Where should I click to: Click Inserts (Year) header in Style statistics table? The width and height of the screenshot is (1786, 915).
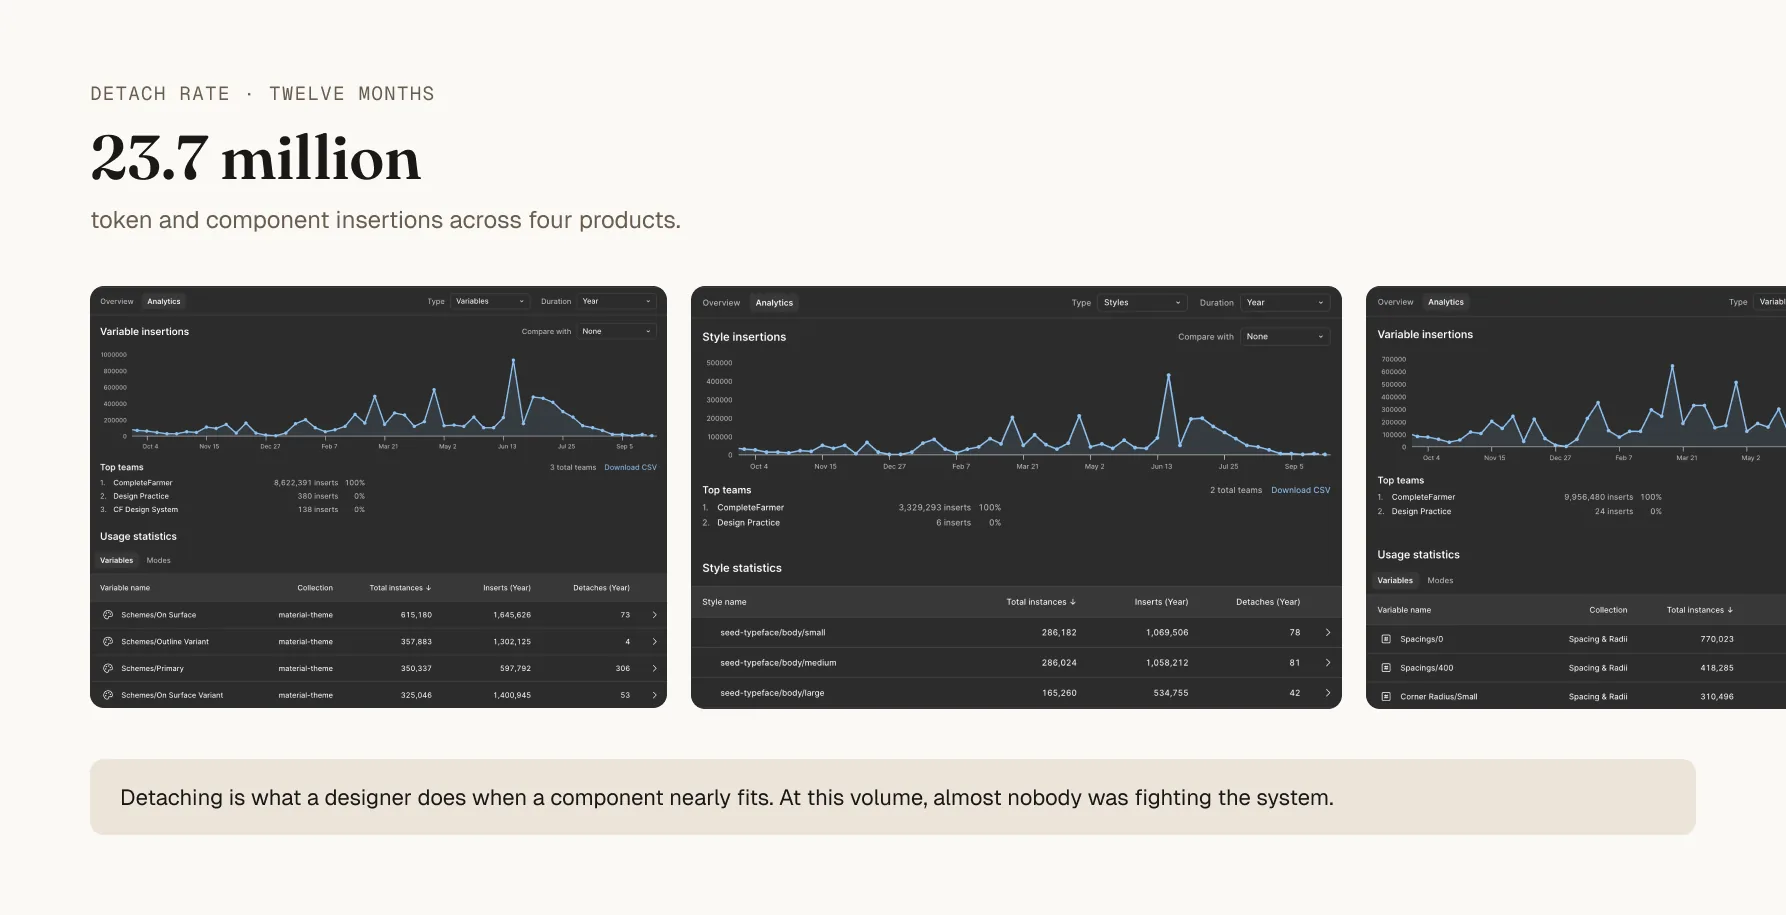click(x=1161, y=602)
